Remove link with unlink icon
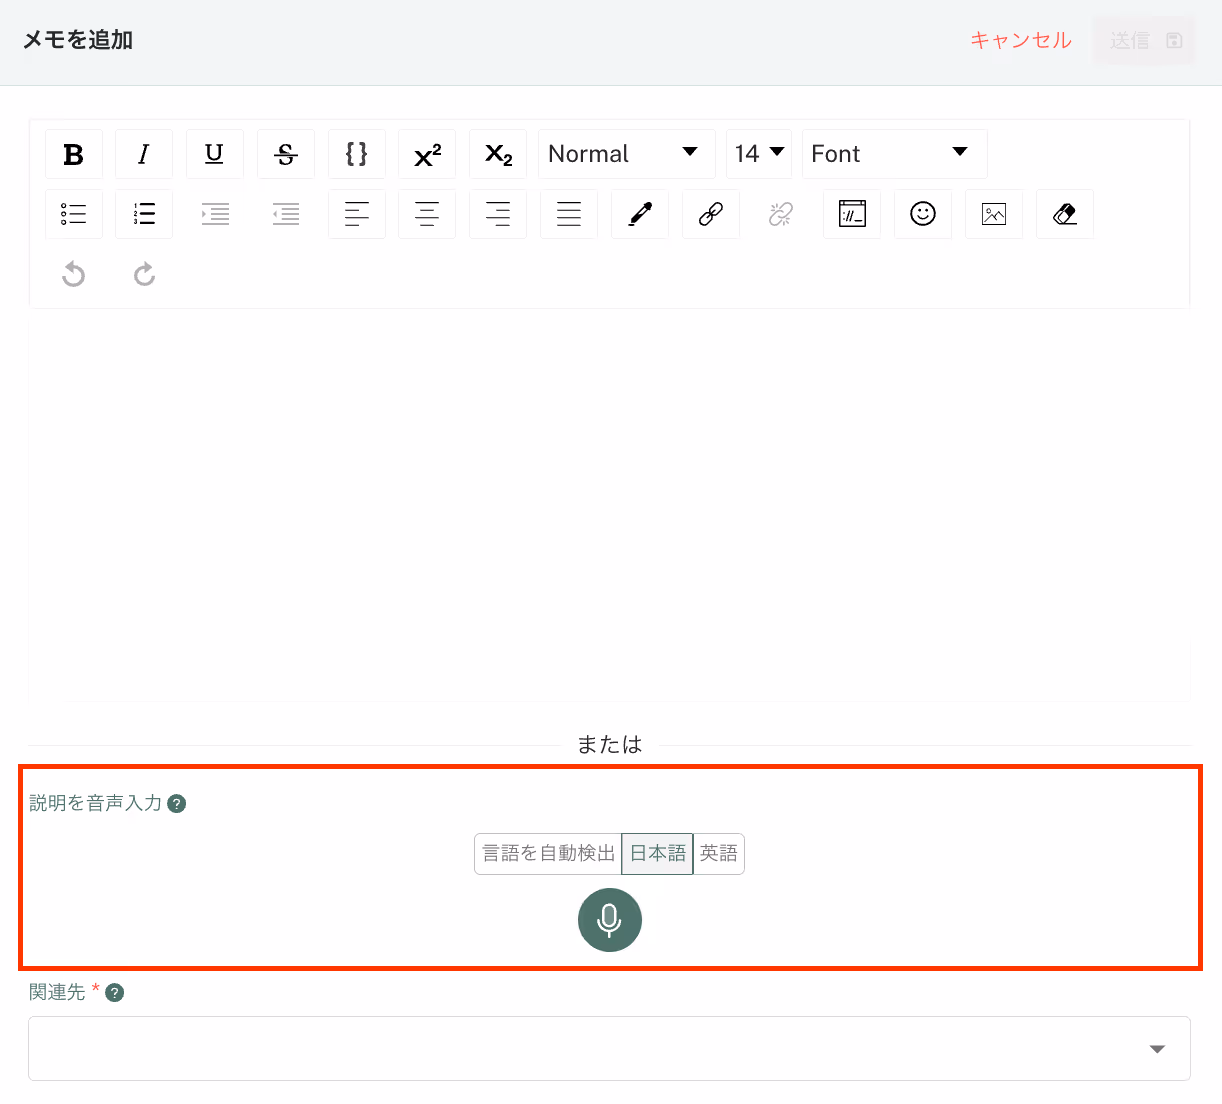Screen dimensions: 1222x1104 pos(781,214)
